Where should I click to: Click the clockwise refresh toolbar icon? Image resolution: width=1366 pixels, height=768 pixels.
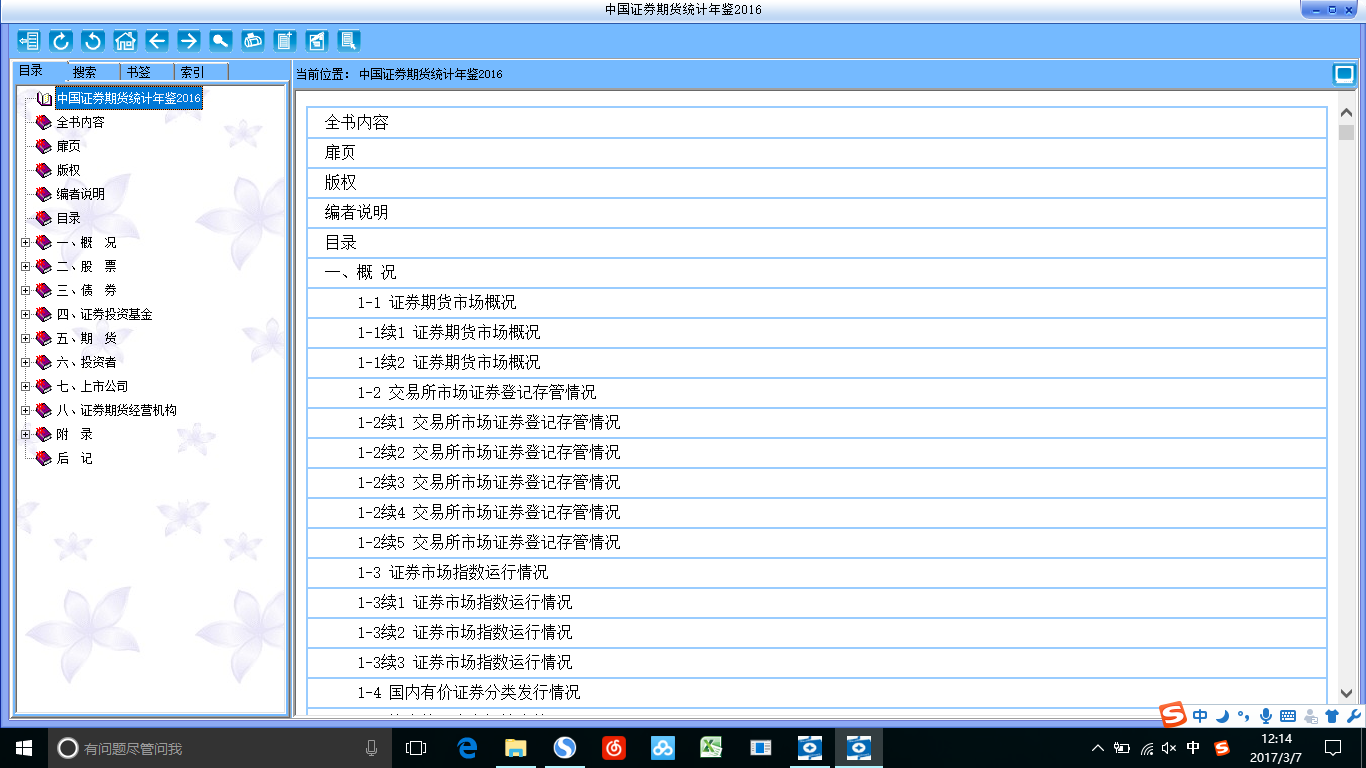point(61,41)
